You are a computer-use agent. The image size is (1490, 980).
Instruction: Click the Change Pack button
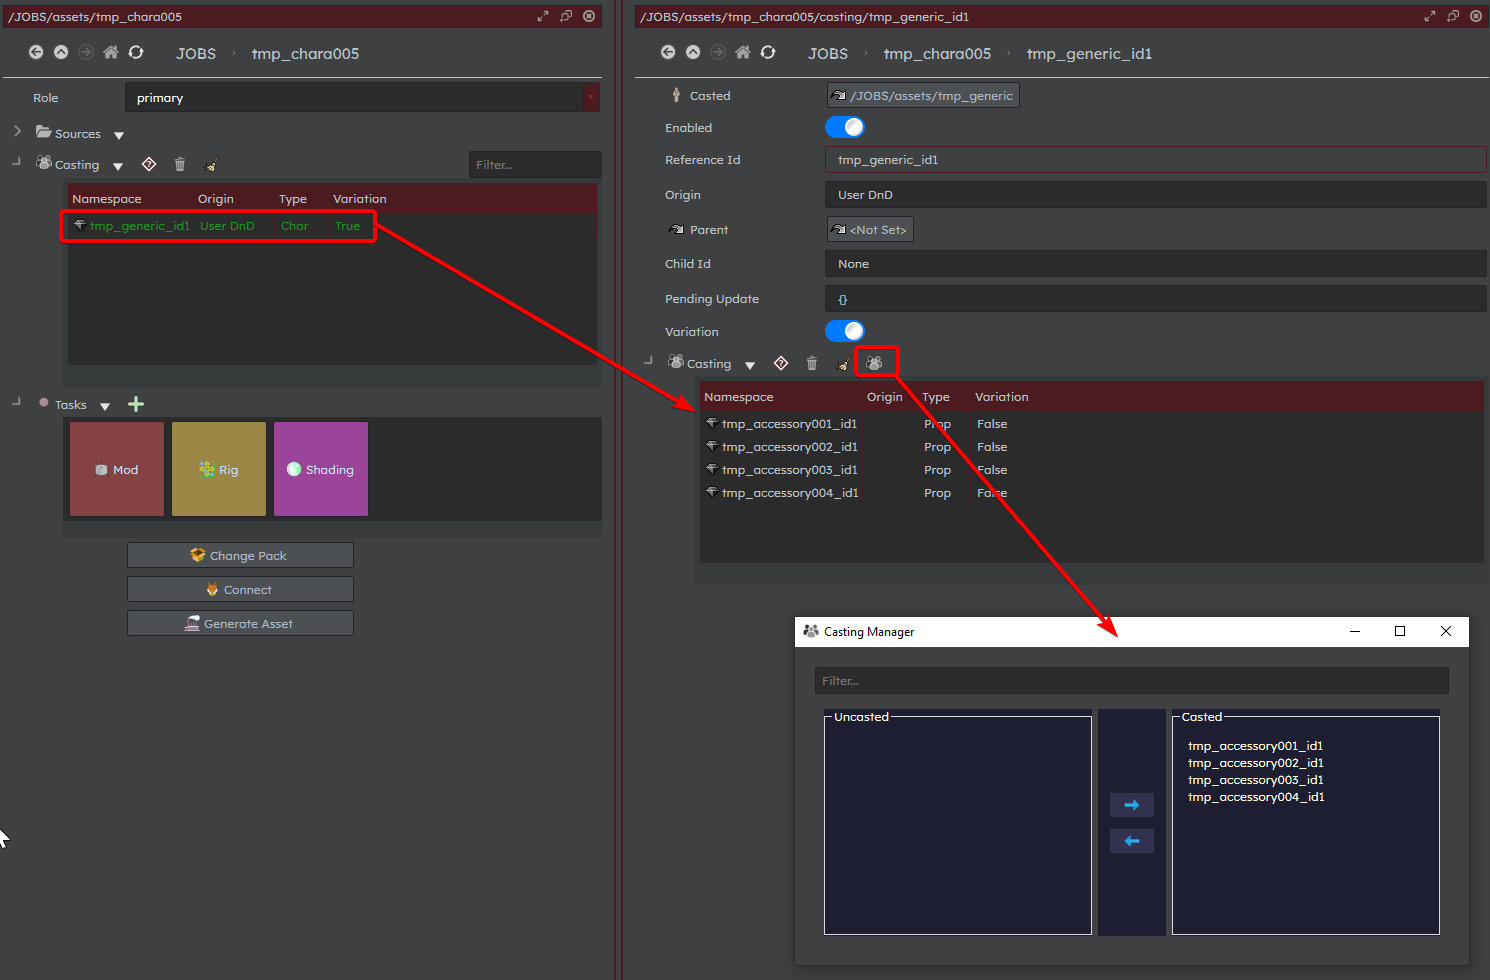(240, 555)
